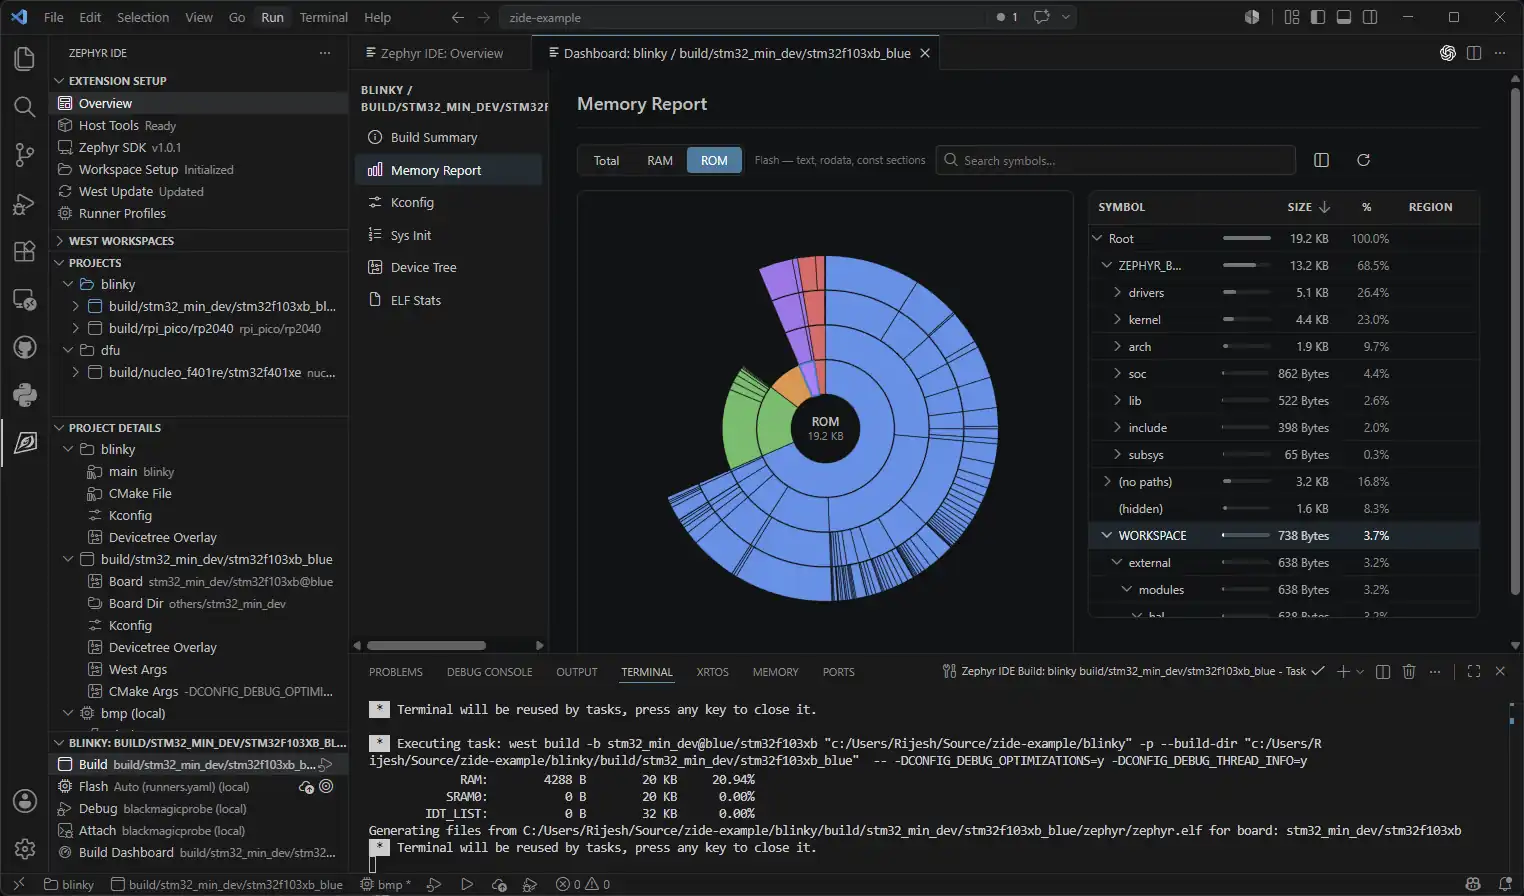Image resolution: width=1524 pixels, height=896 pixels.
Task: Split the terminal panel
Action: (1383, 672)
